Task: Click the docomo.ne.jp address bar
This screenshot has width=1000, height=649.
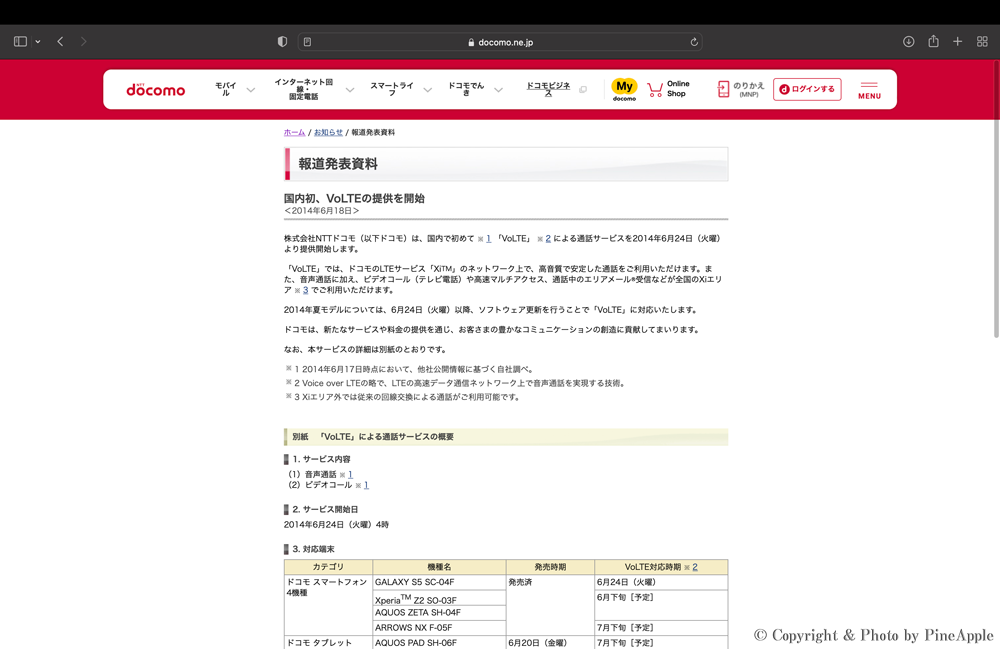Action: [x=500, y=42]
